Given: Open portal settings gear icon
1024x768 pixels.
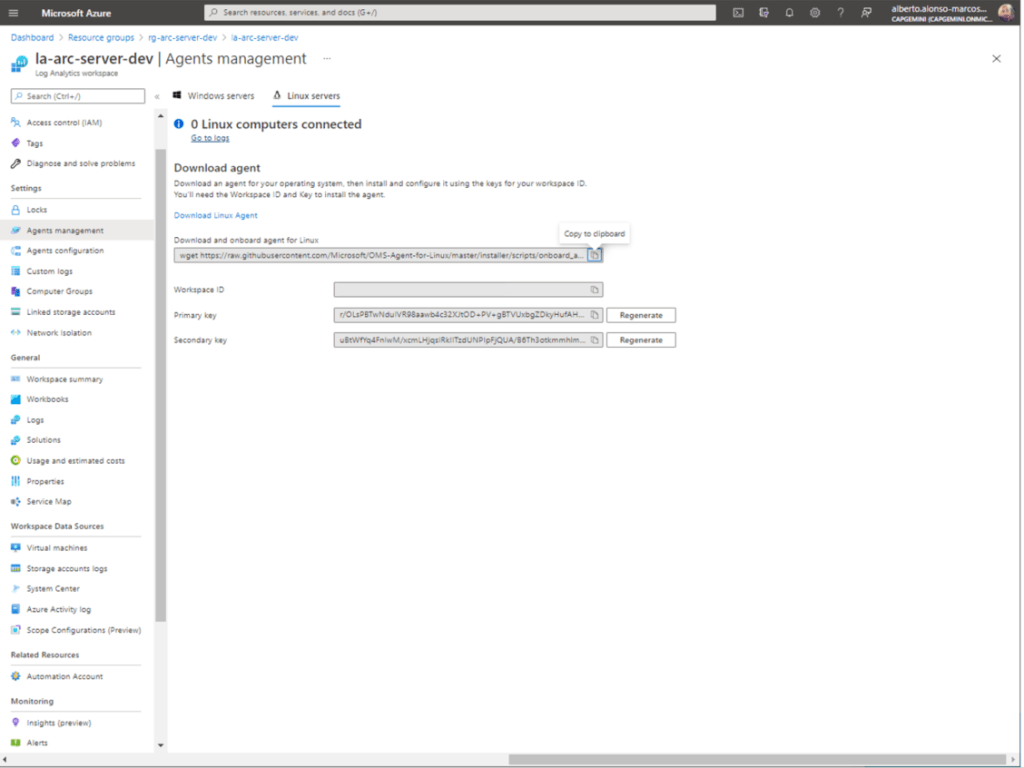Looking at the screenshot, I should point(815,13).
